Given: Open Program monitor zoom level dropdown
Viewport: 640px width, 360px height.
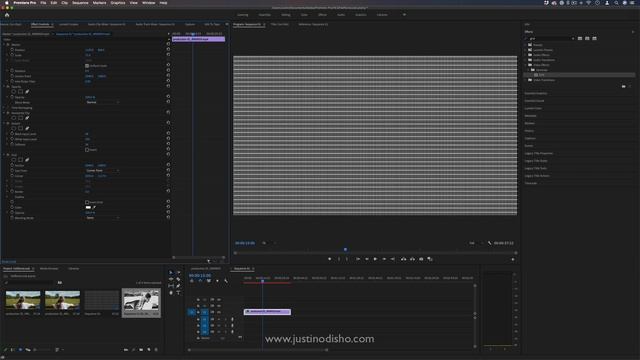Looking at the screenshot, I should tap(269, 243).
